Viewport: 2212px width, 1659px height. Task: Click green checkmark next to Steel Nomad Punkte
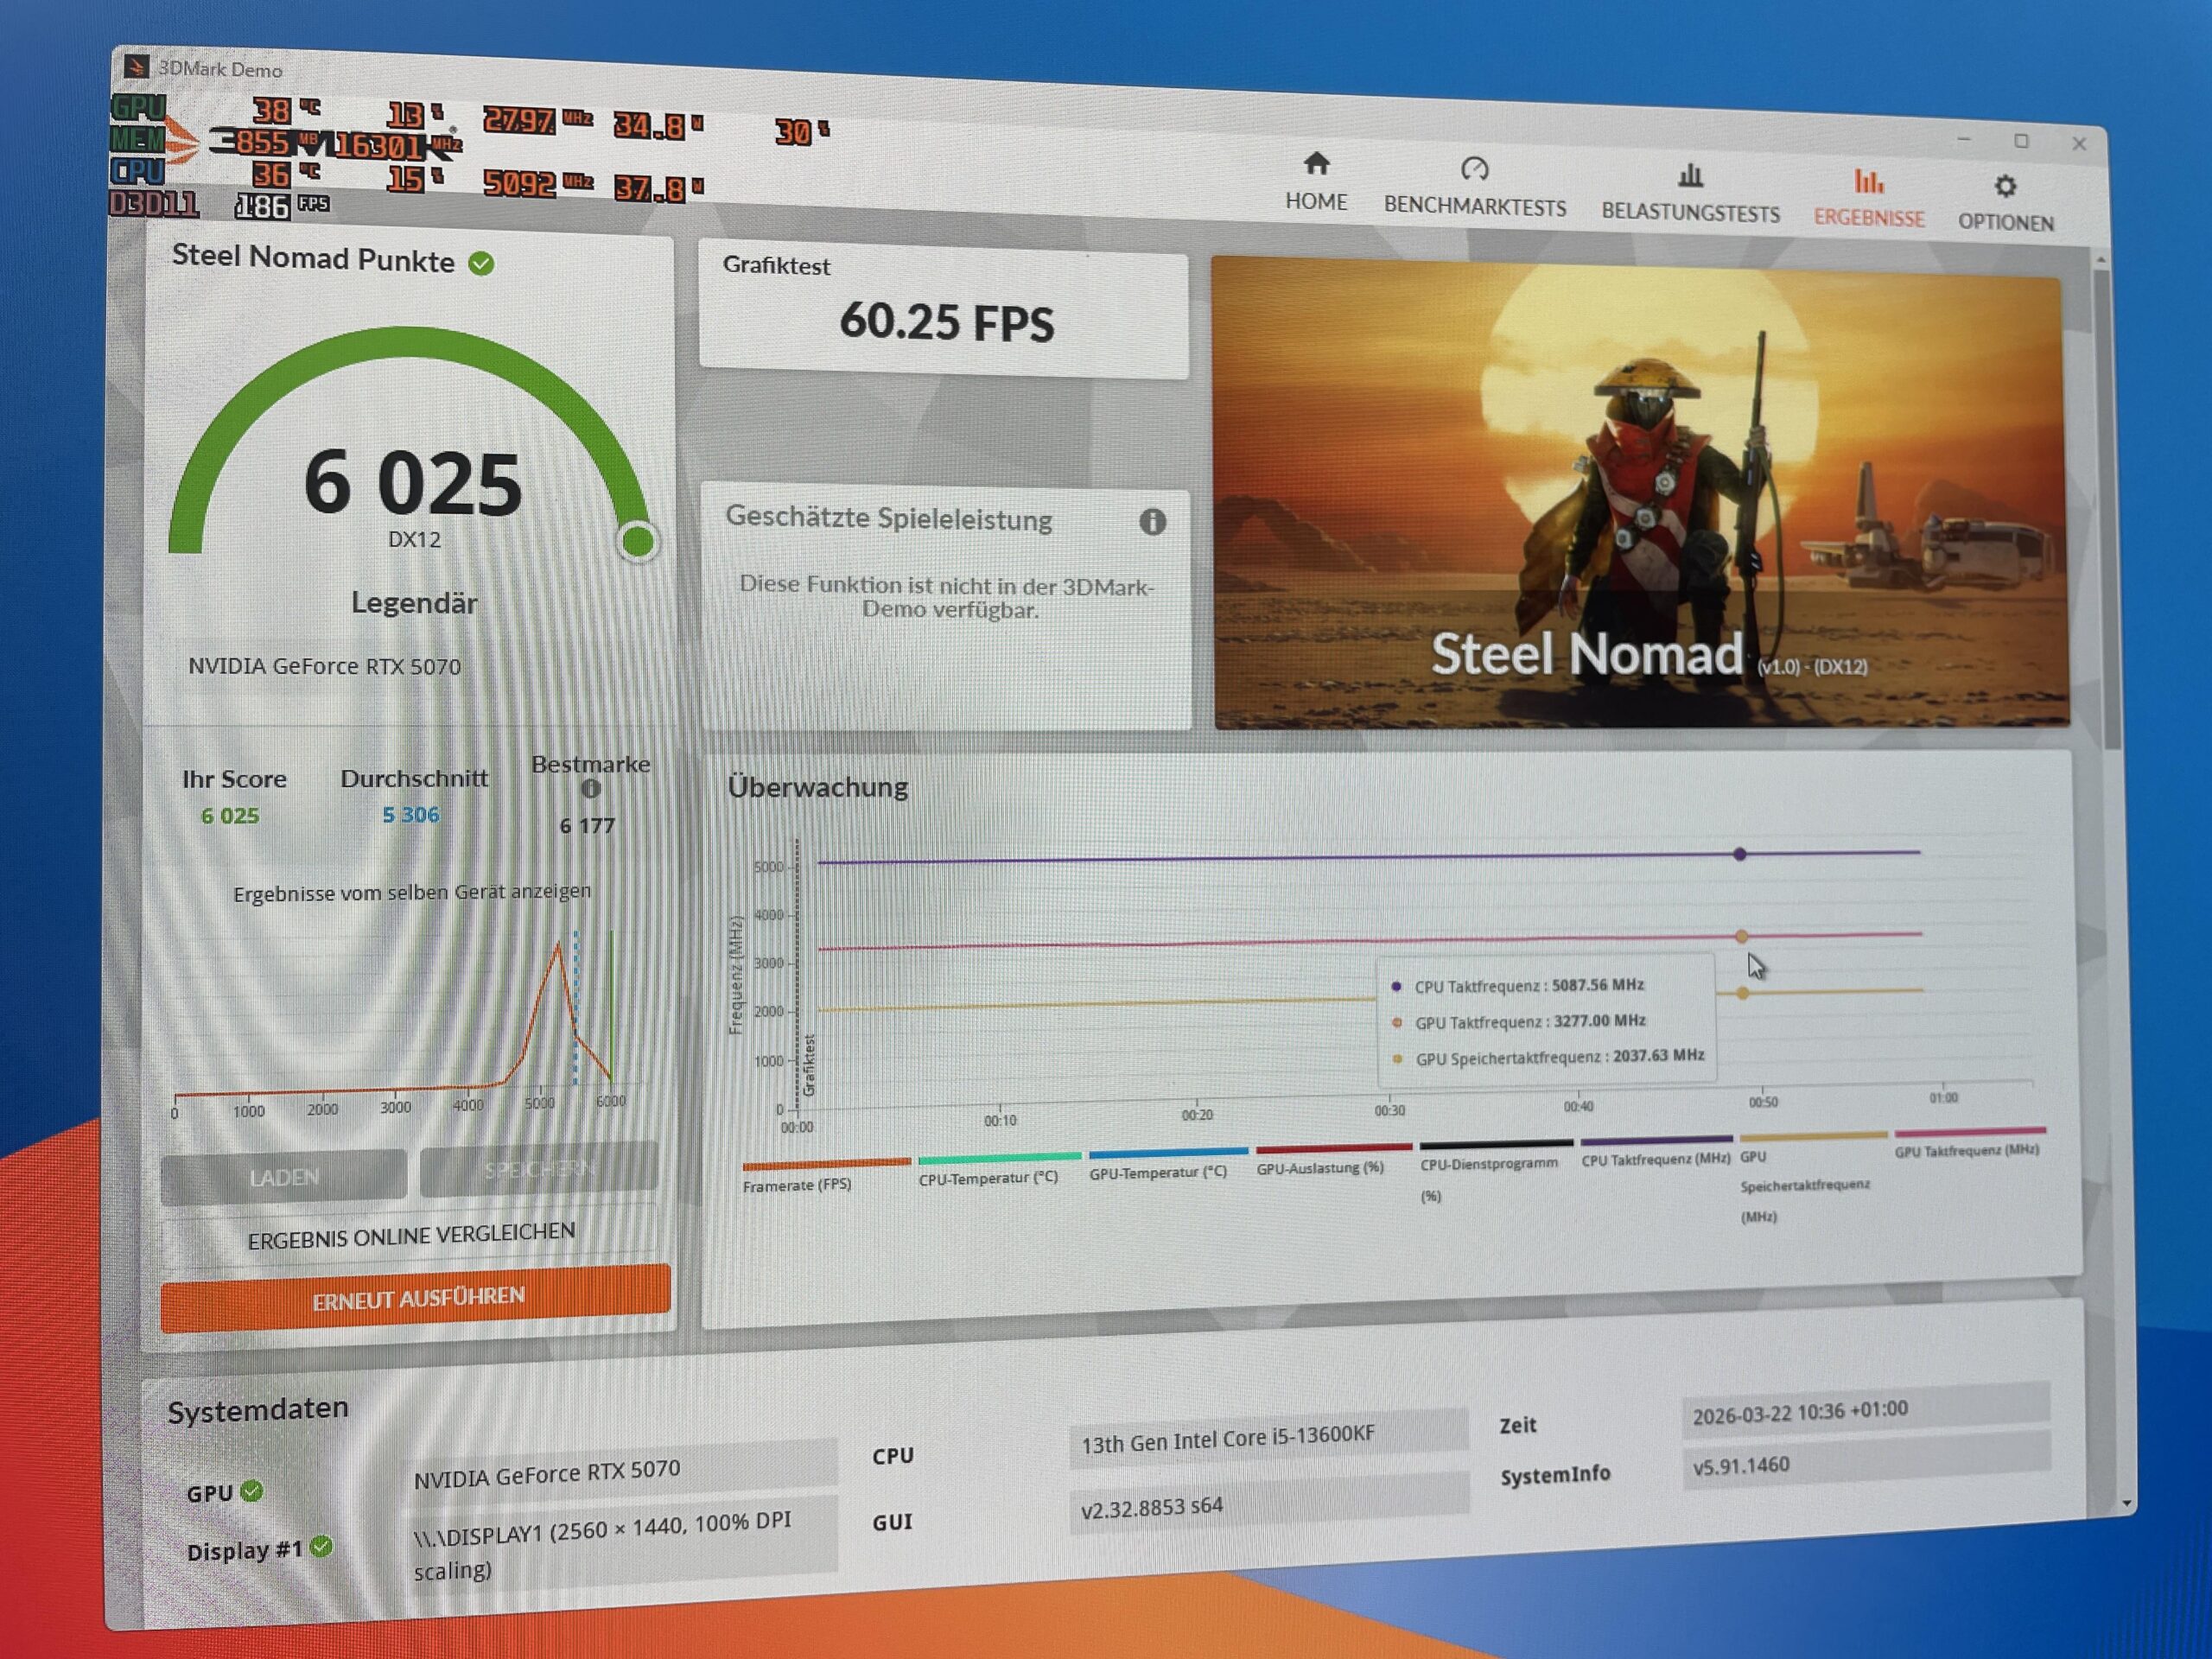(x=481, y=264)
